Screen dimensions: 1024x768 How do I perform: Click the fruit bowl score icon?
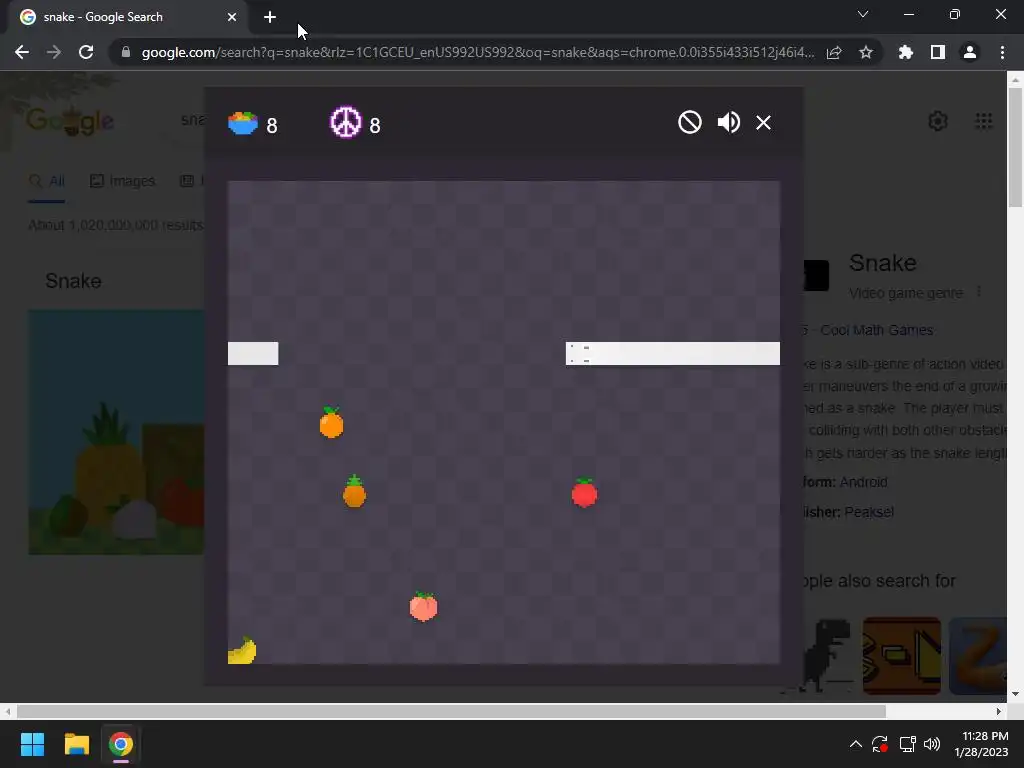click(x=243, y=123)
